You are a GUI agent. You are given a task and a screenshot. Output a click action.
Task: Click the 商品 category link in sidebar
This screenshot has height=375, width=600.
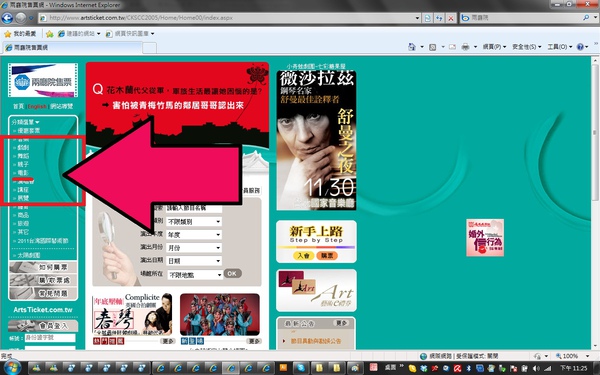(x=23, y=215)
